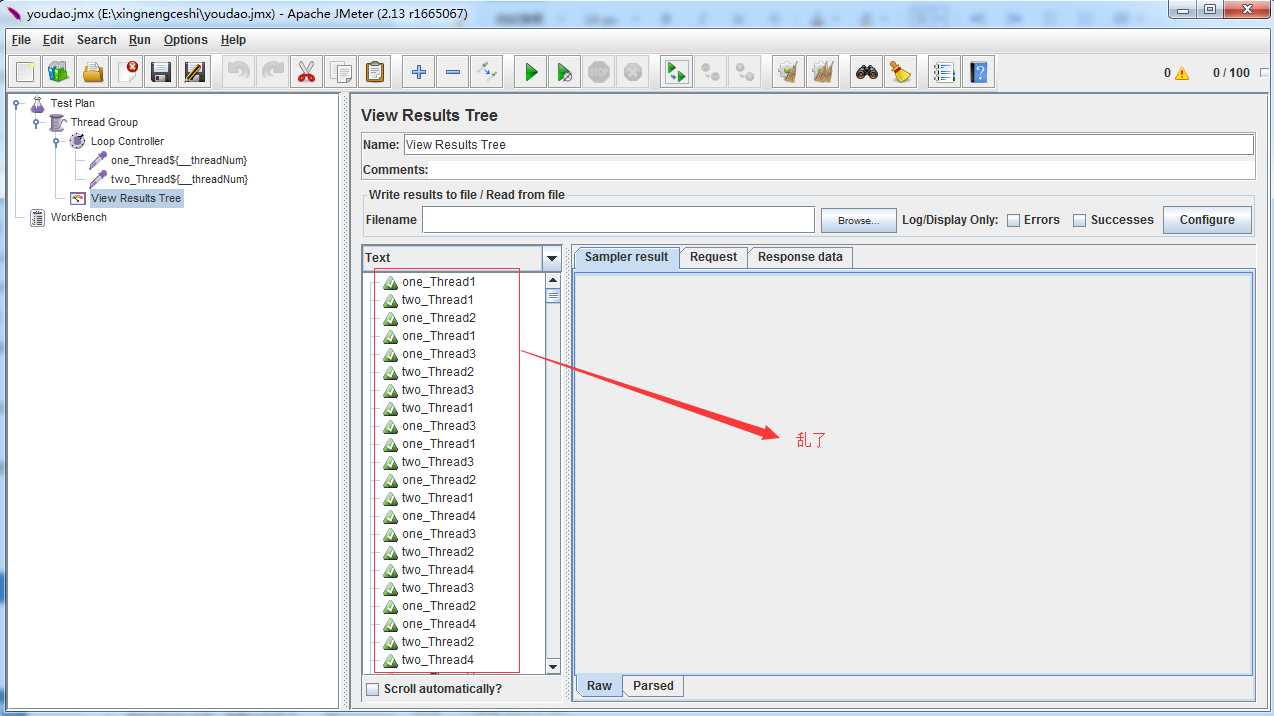Switch to Response data tab
The height and width of the screenshot is (716, 1274).
coord(800,257)
